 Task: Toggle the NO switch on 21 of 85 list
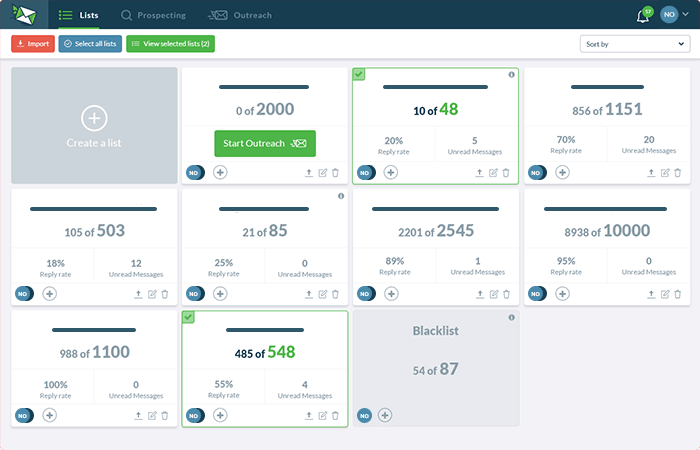tap(195, 294)
